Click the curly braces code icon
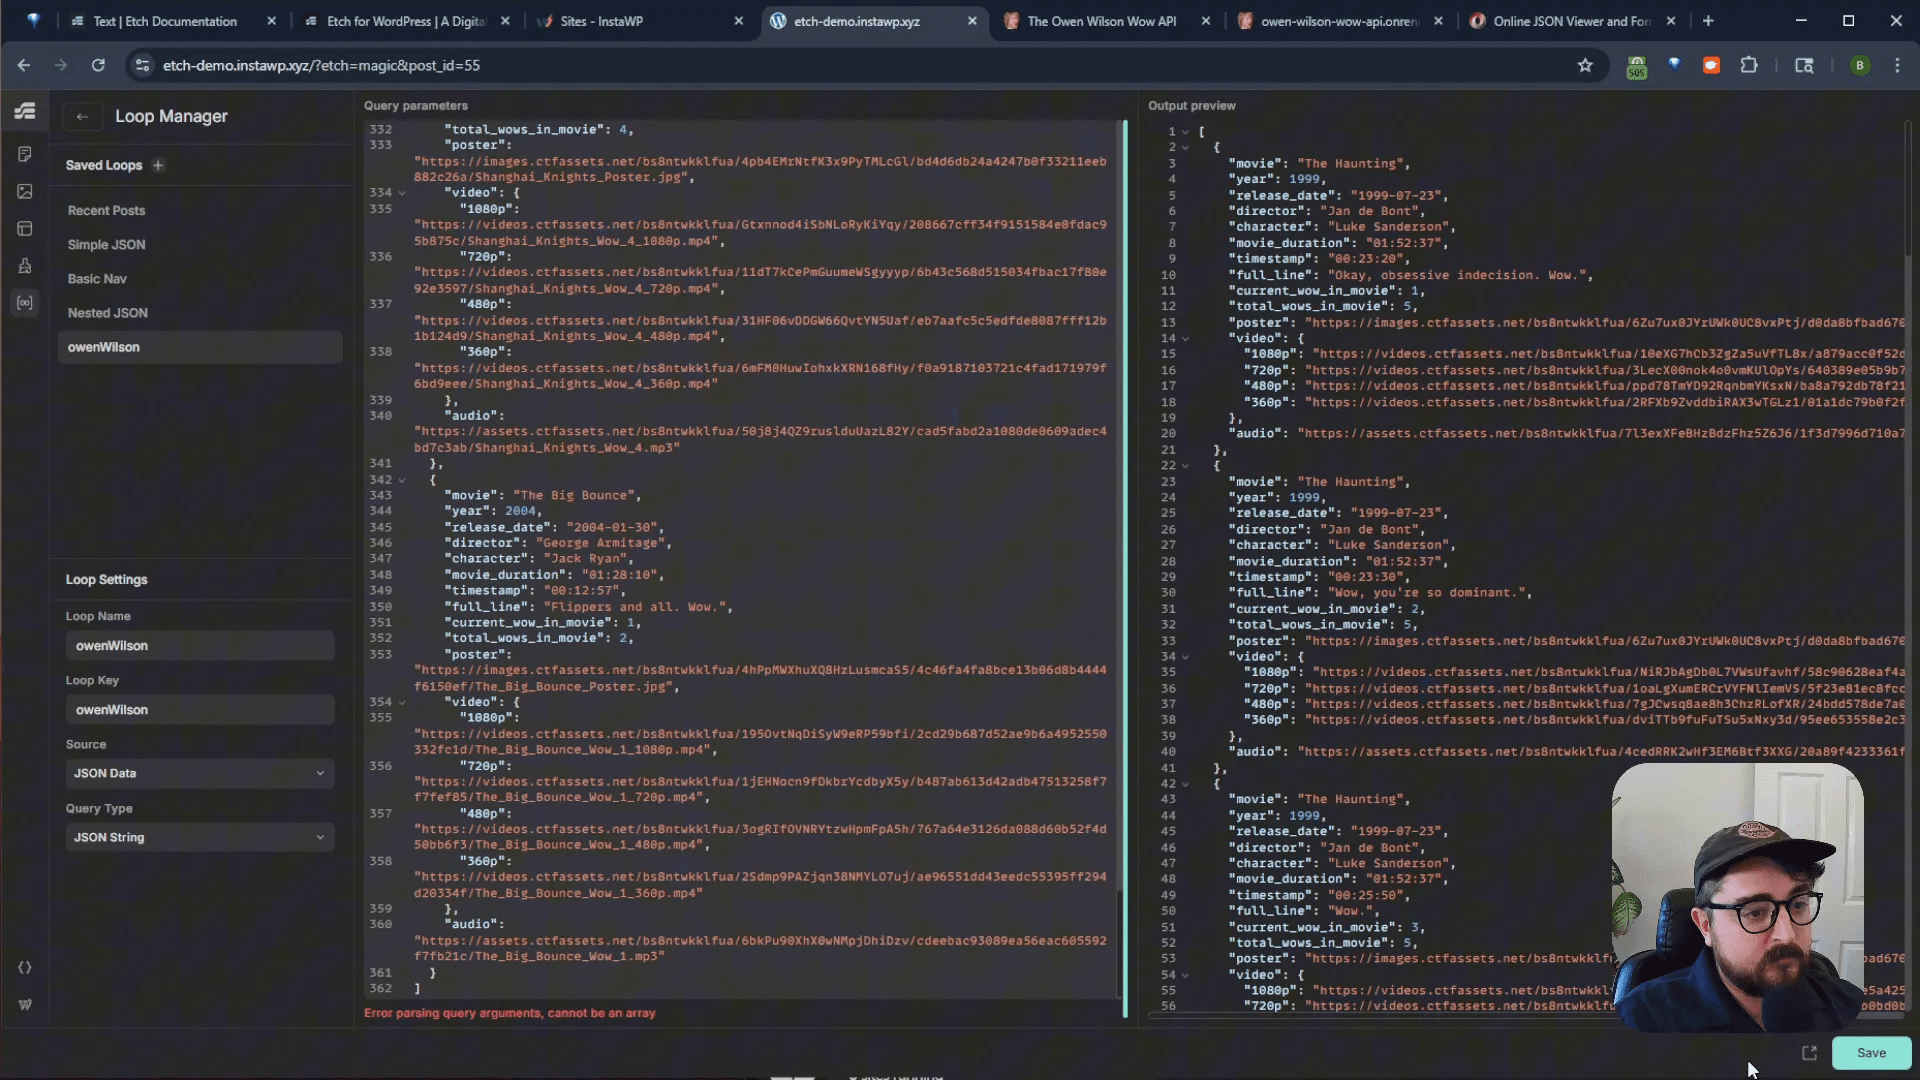This screenshot has width=1920, height=1080. pos(25,968)
